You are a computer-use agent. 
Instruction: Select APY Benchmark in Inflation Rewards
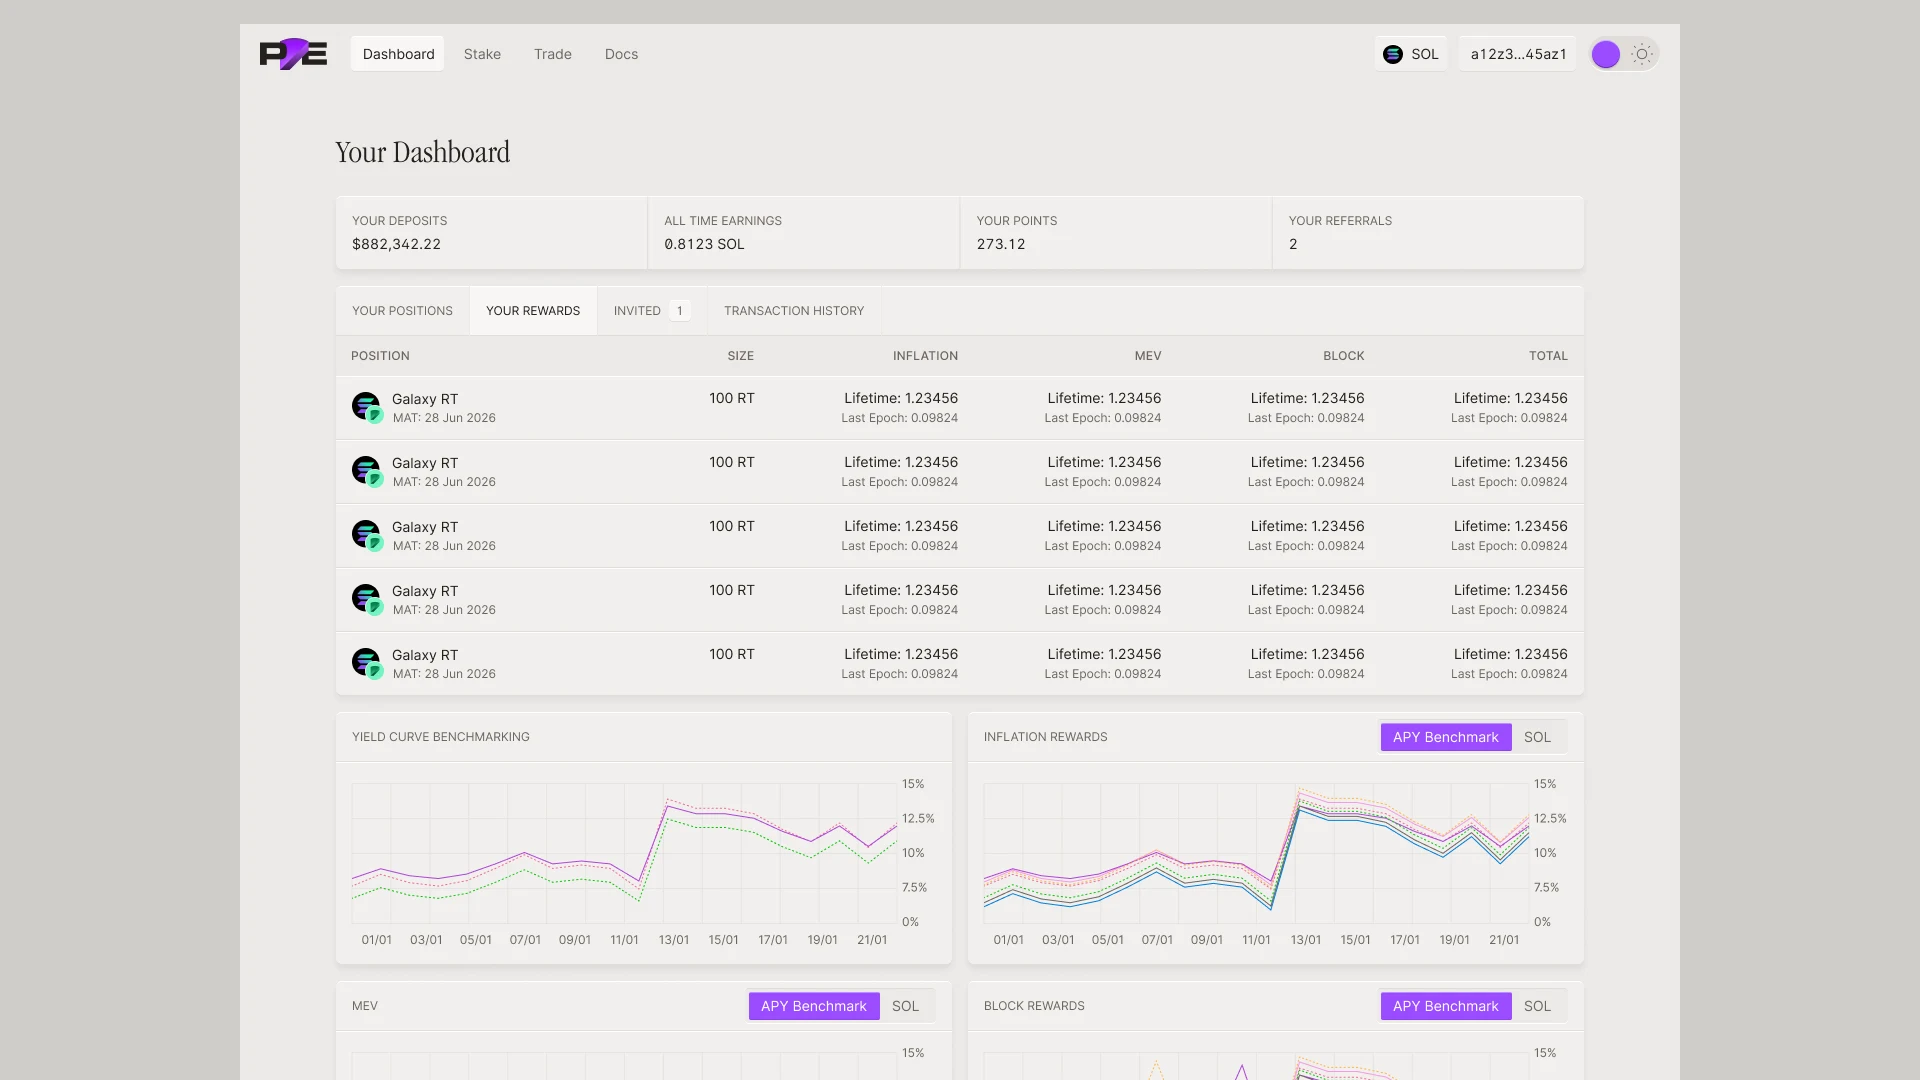1445,737
